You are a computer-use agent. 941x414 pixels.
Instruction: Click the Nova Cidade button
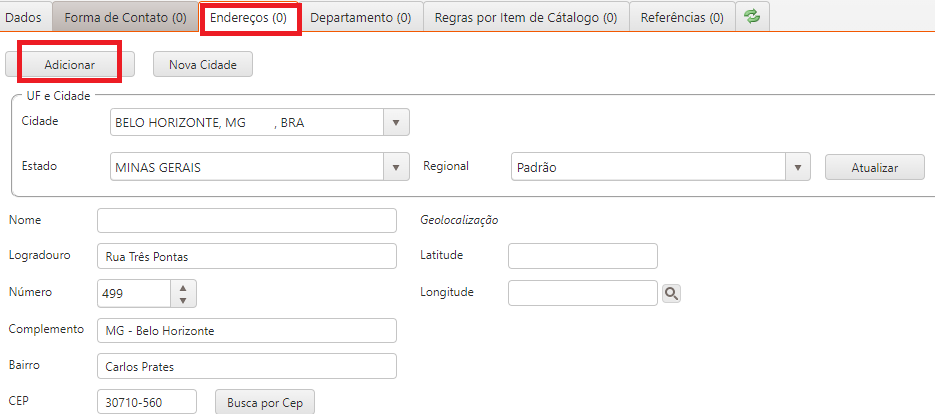tap(203, 64)
